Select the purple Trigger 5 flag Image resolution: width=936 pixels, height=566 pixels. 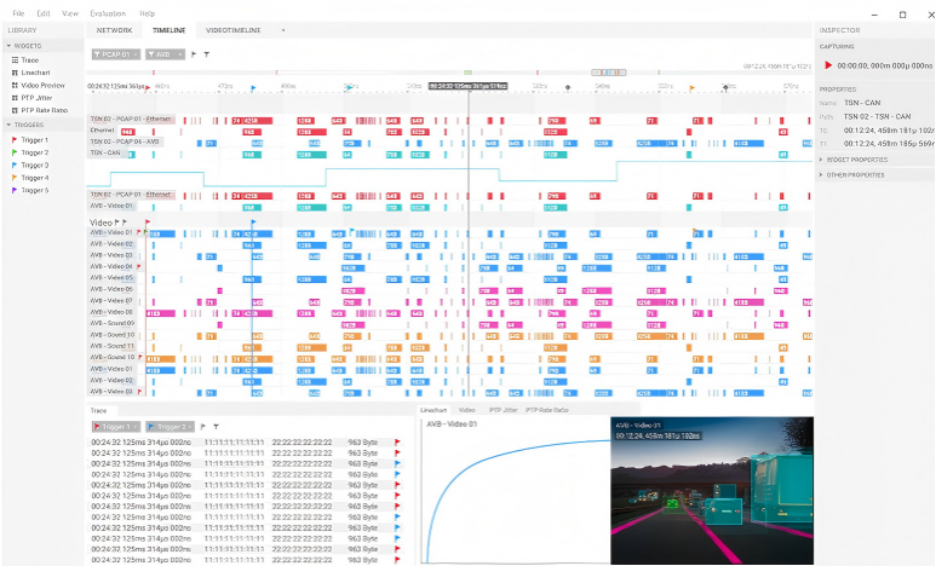tap(14, 190)
